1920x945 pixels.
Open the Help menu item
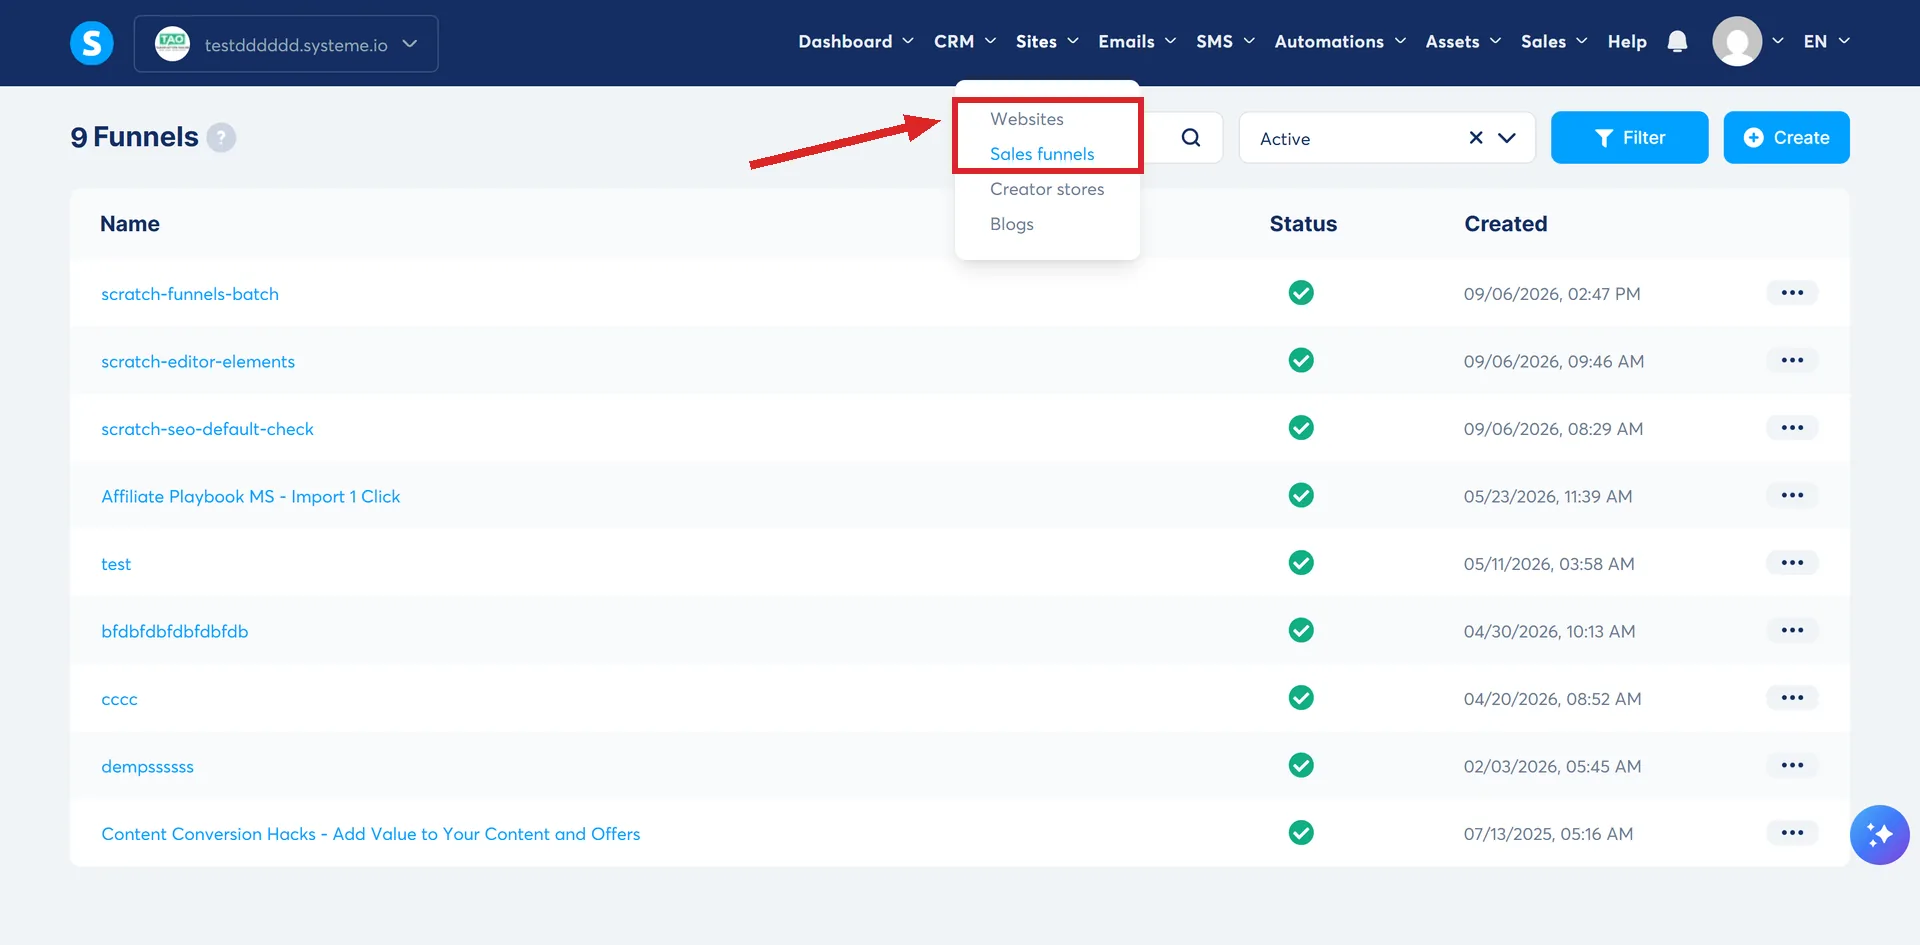coord(1627,42)
